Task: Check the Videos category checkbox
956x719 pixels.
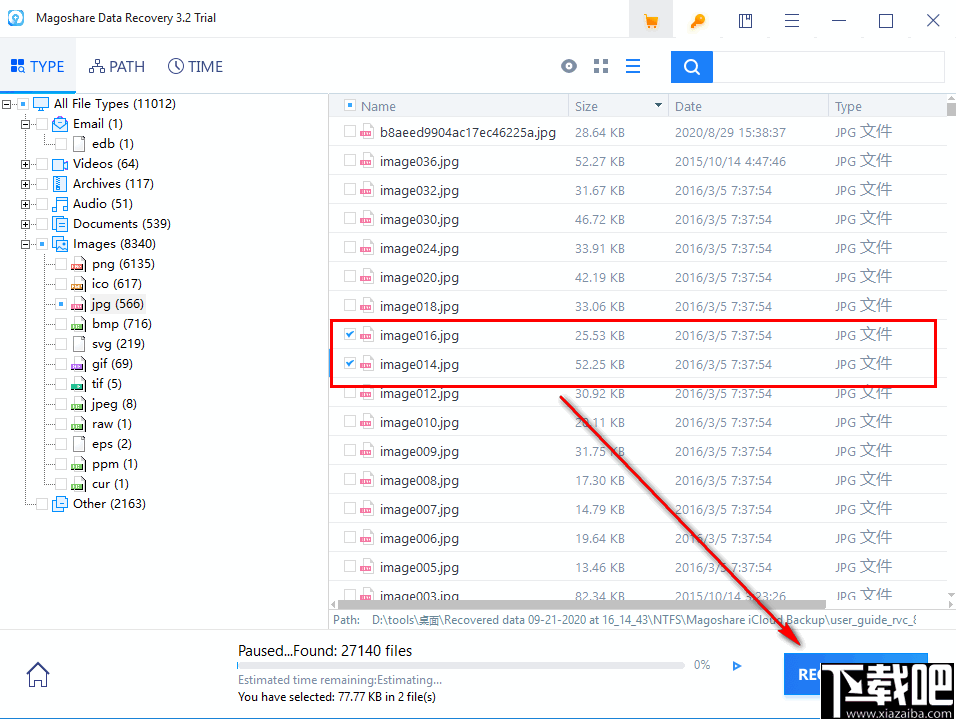Action: click(x=42, y=164)
